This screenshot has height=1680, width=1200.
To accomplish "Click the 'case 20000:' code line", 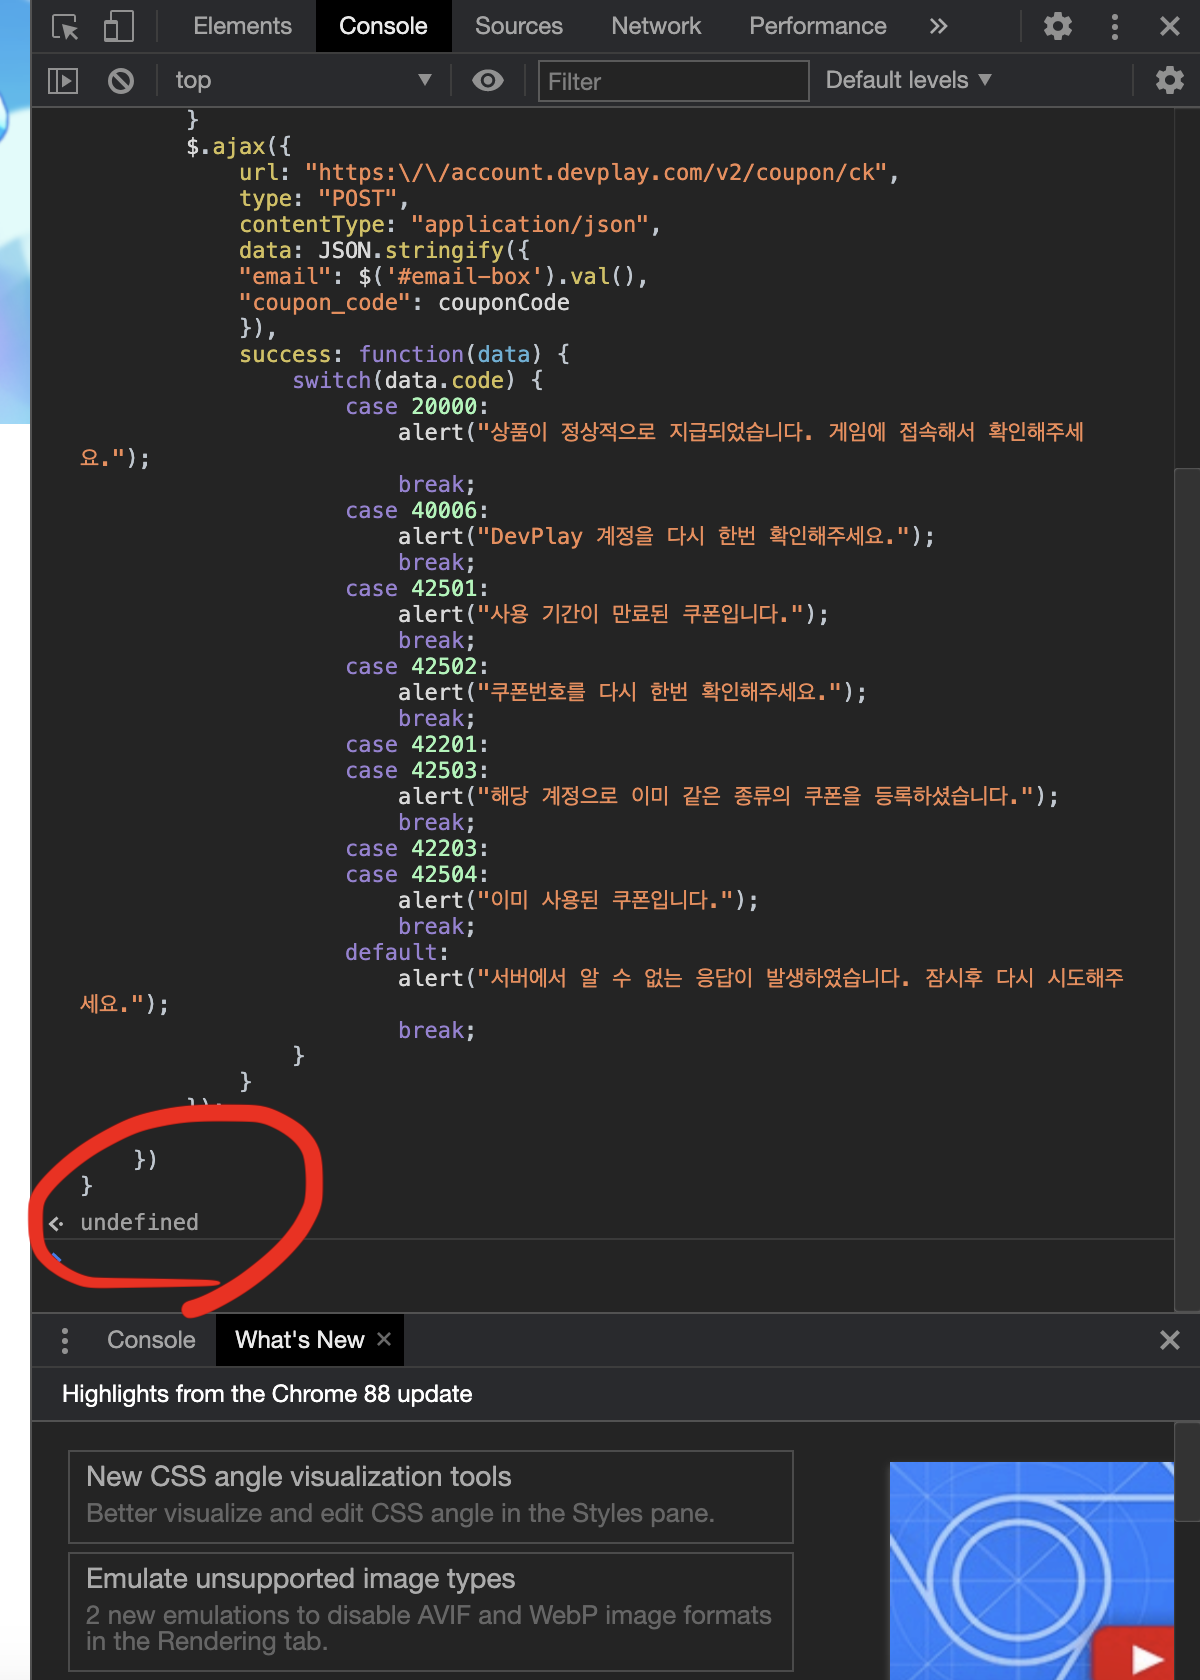I will pos(417,406).
